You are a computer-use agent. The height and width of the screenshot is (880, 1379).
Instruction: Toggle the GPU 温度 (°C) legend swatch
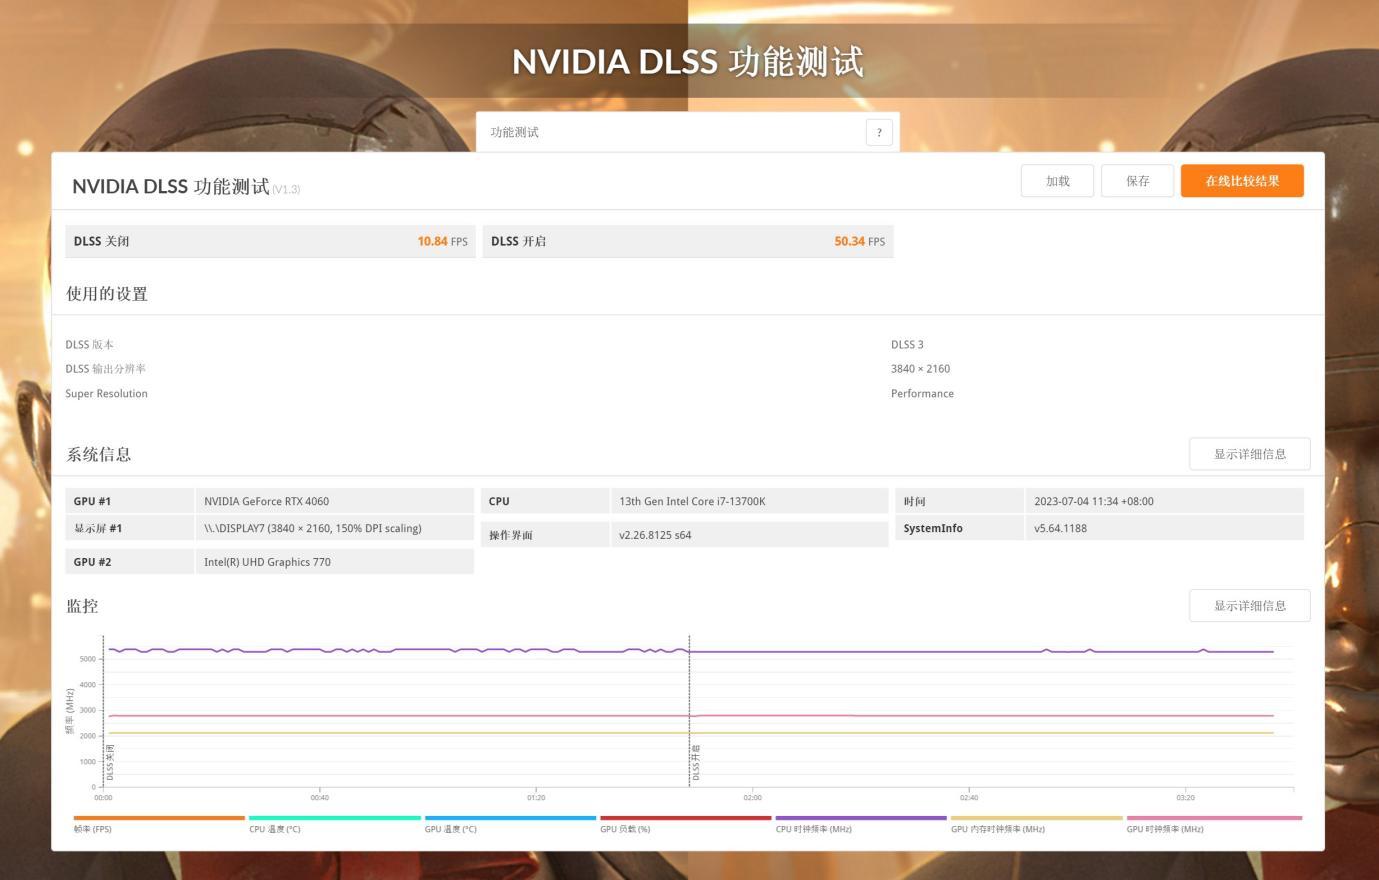tap(510, 818)
